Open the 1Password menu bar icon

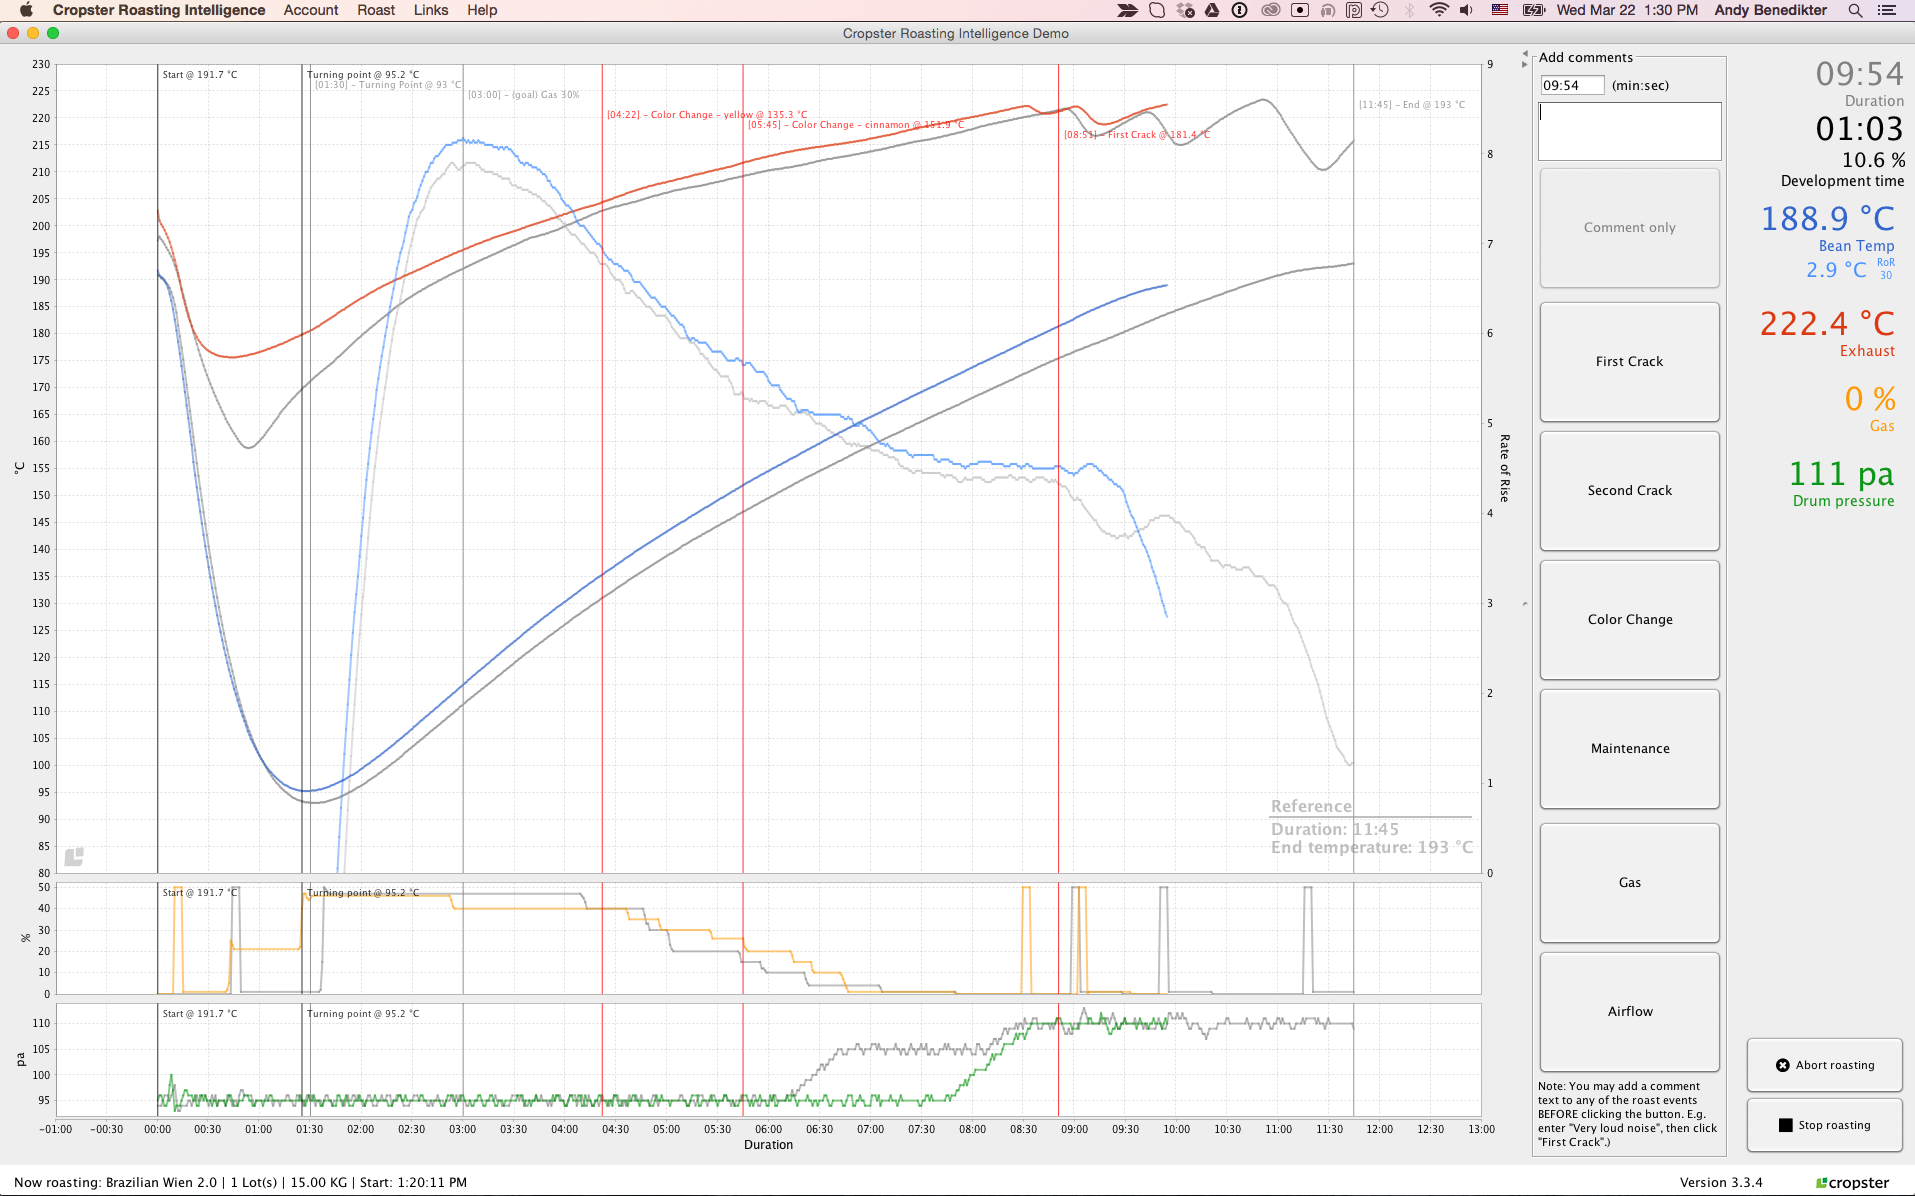coord(1240,10)
